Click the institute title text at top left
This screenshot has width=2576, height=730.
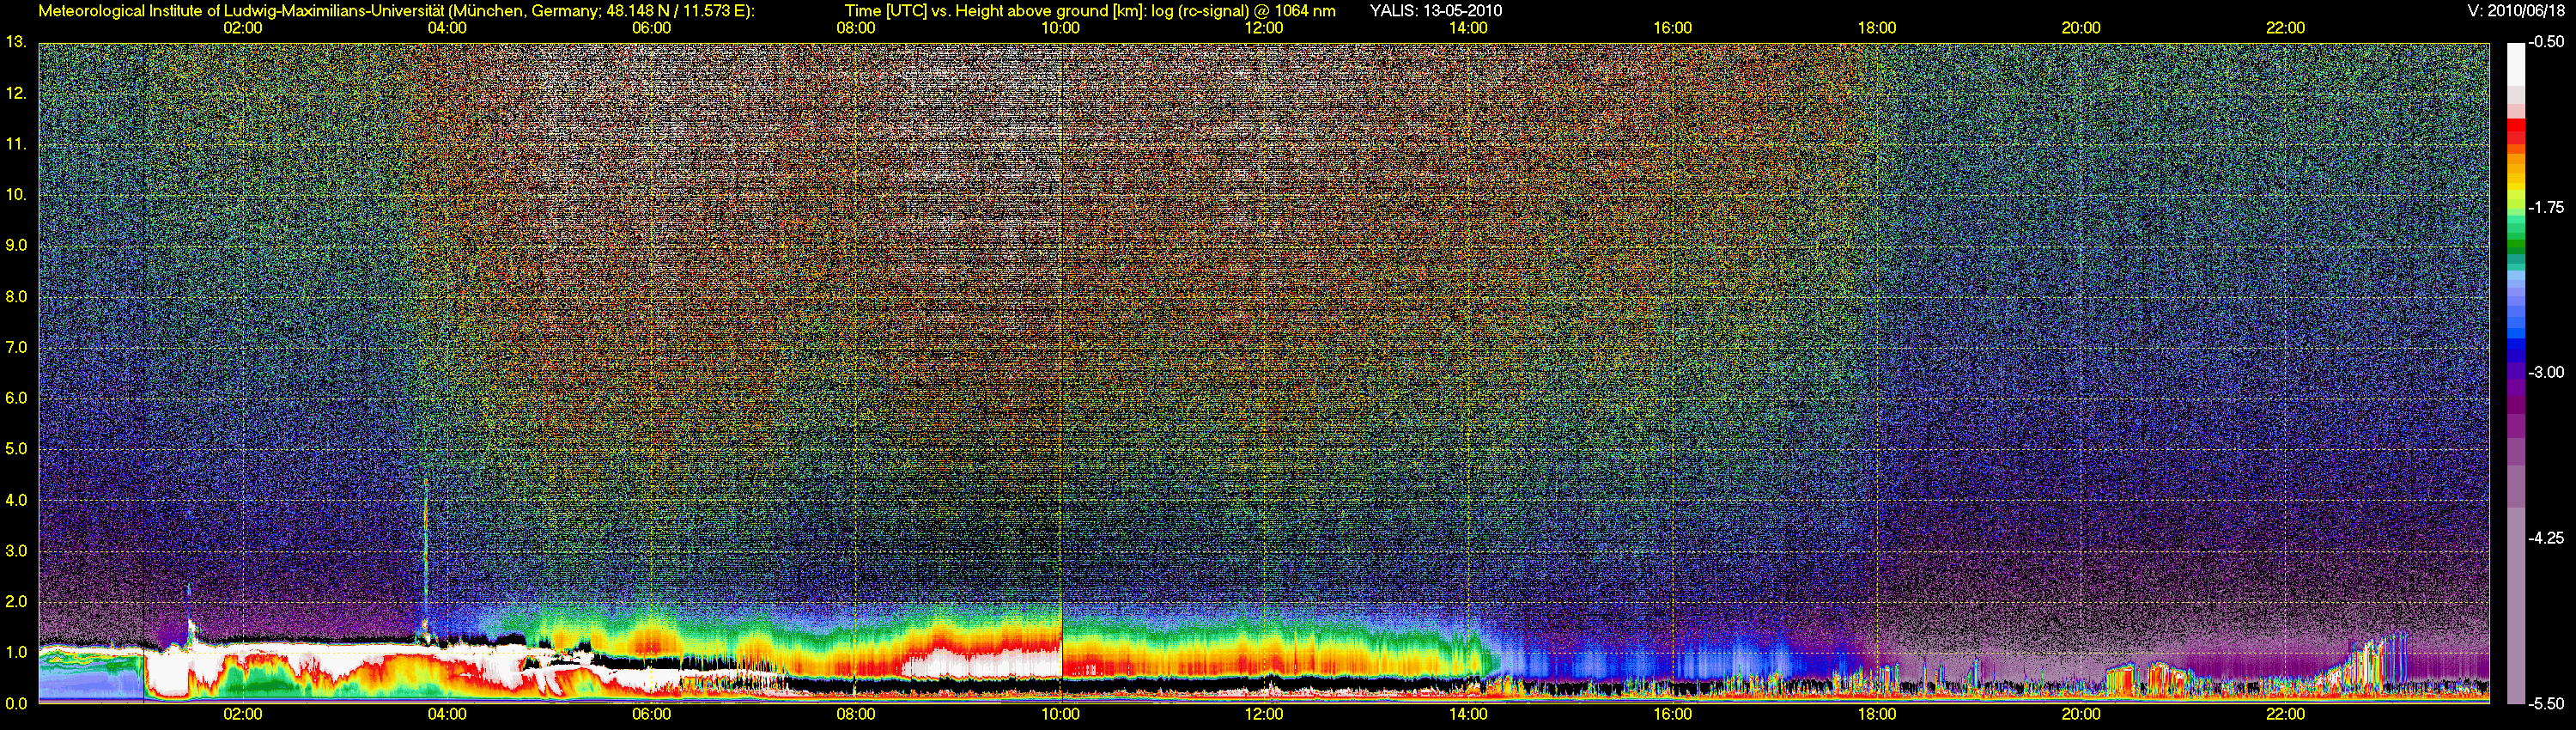coord(395,11)
